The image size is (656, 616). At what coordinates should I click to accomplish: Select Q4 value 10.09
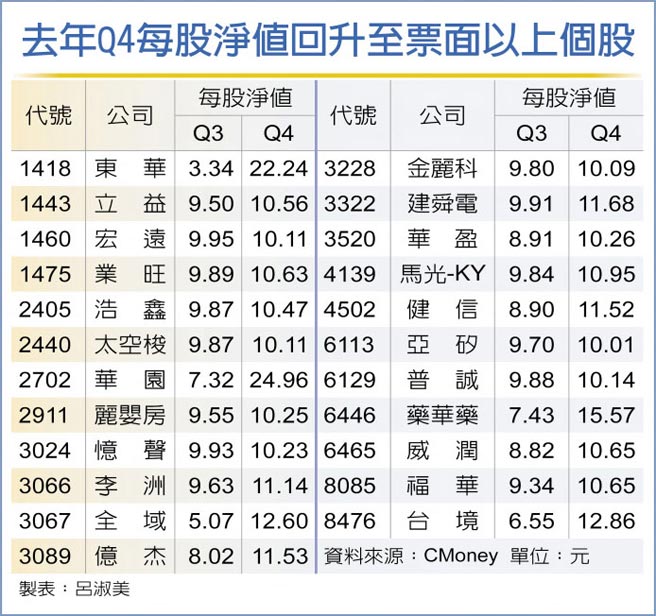tap(606, 169)
